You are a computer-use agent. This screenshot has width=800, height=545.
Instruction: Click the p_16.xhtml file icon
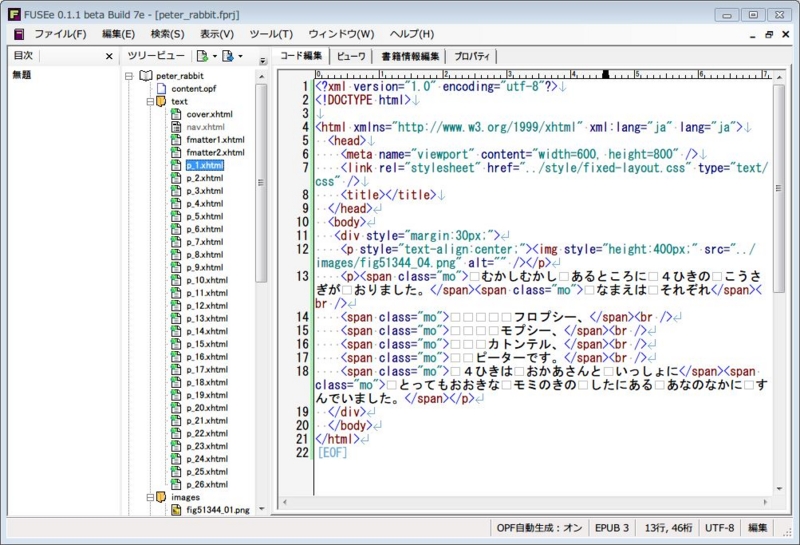[x=176, y=357]
